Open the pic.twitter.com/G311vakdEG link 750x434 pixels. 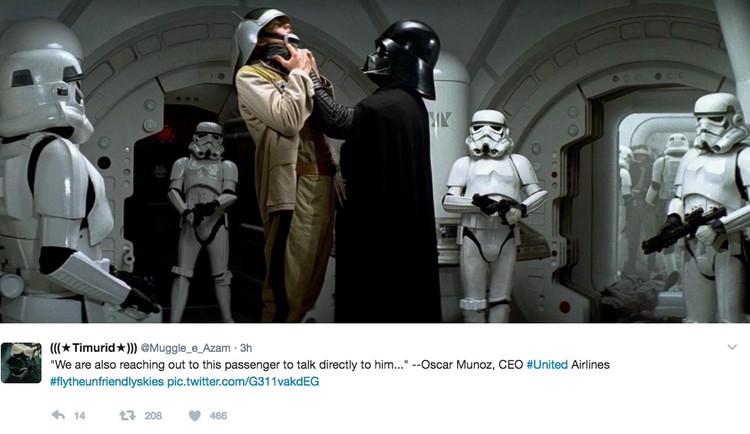[x=243, y=382]
